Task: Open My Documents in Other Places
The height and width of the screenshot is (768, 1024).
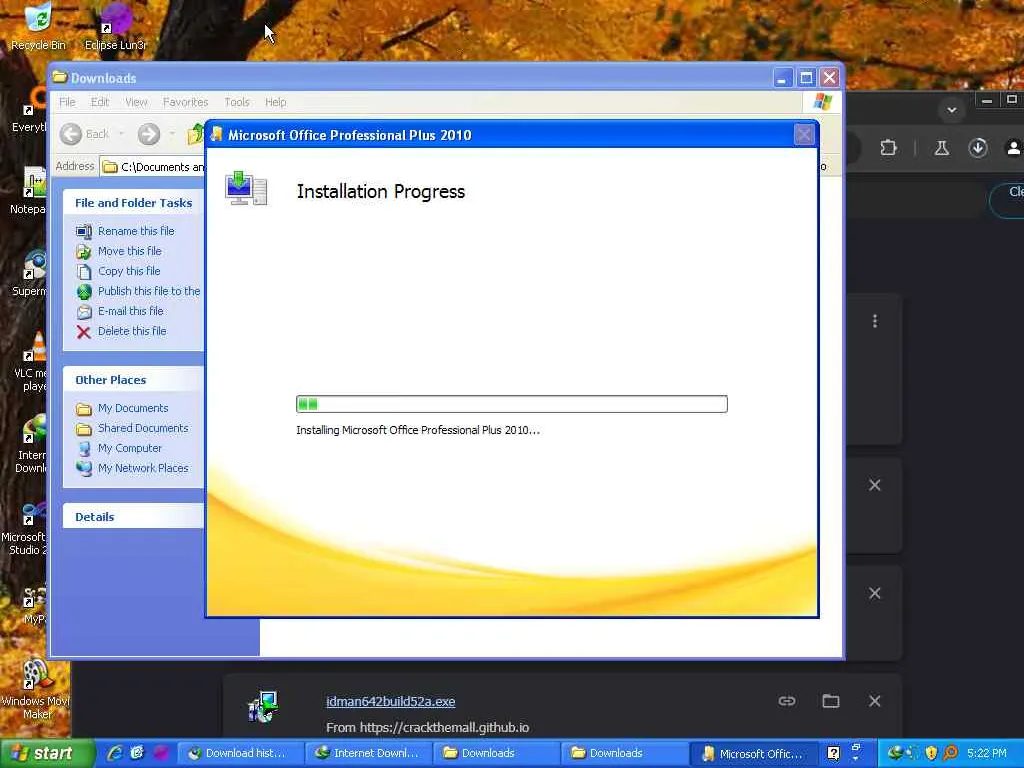Action: (133, 408)
